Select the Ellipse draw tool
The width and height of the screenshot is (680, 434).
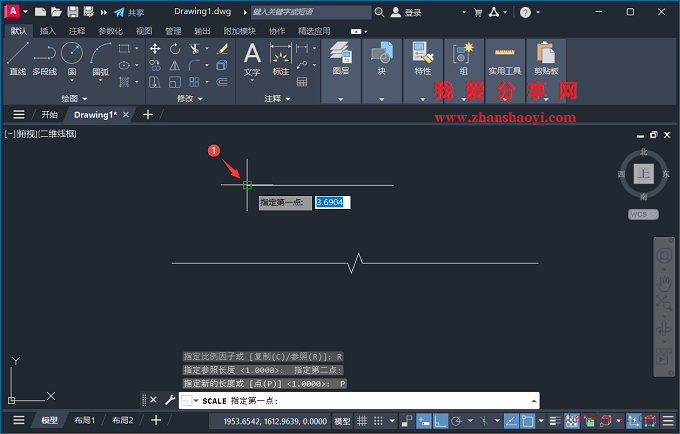124,65
